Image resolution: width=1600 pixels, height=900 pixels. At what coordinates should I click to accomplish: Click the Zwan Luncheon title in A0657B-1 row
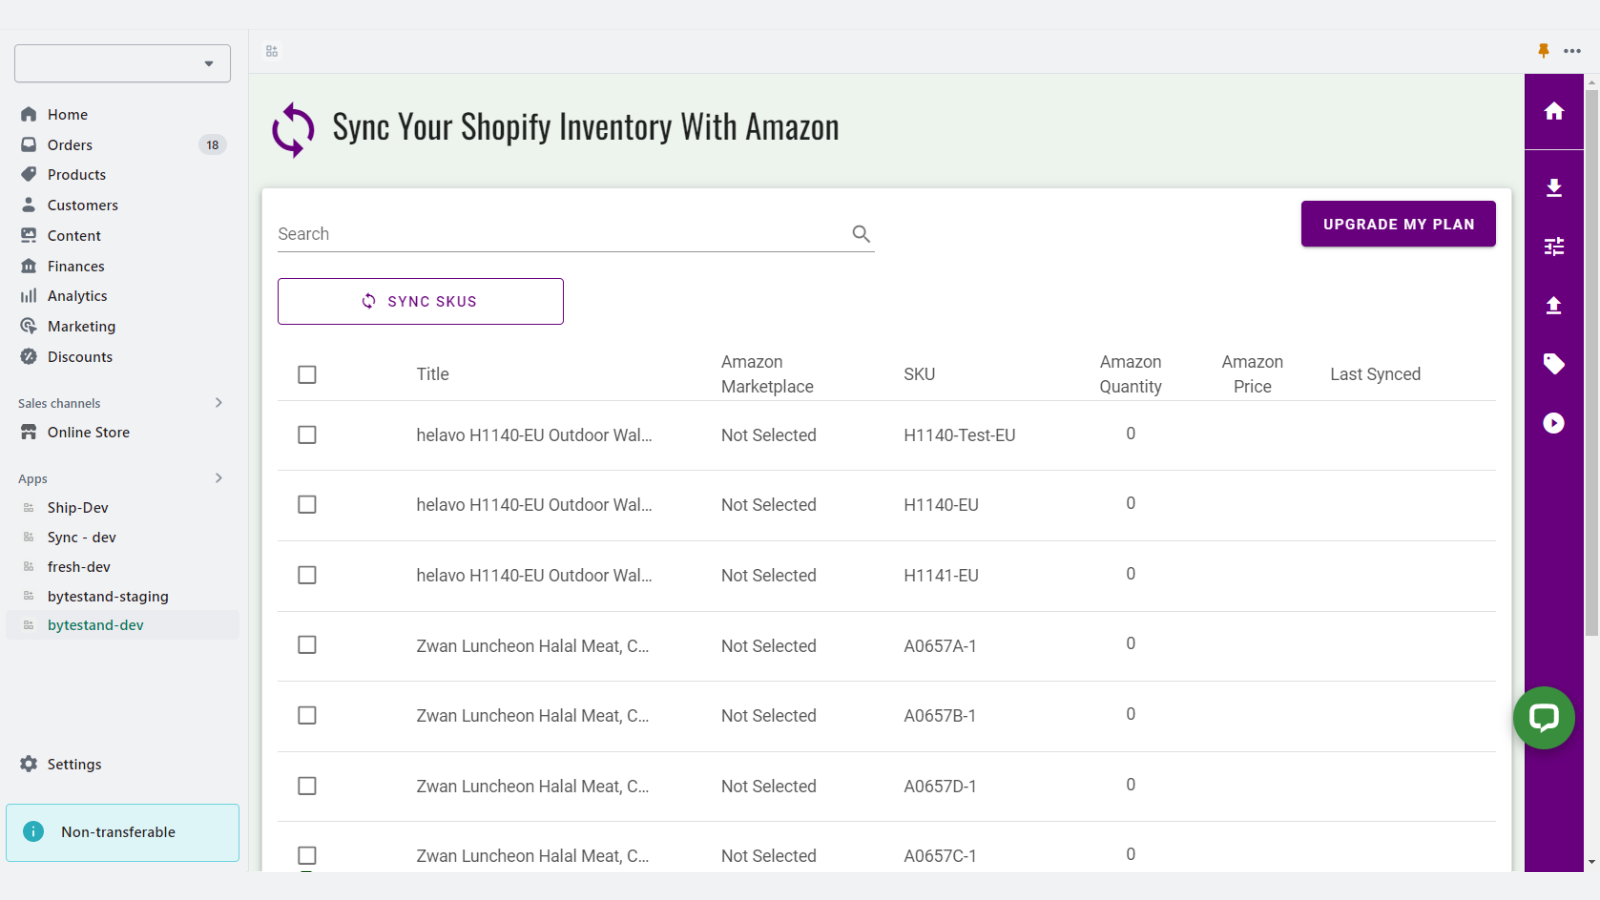pyautogui.click(x=532, y=716)
